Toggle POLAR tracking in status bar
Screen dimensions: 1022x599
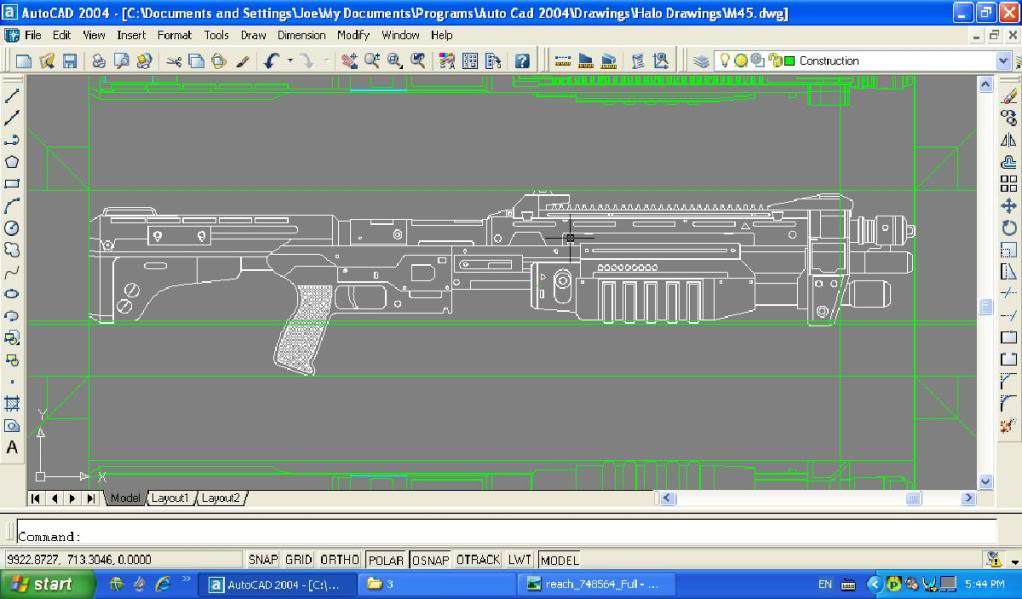(386, 560)
